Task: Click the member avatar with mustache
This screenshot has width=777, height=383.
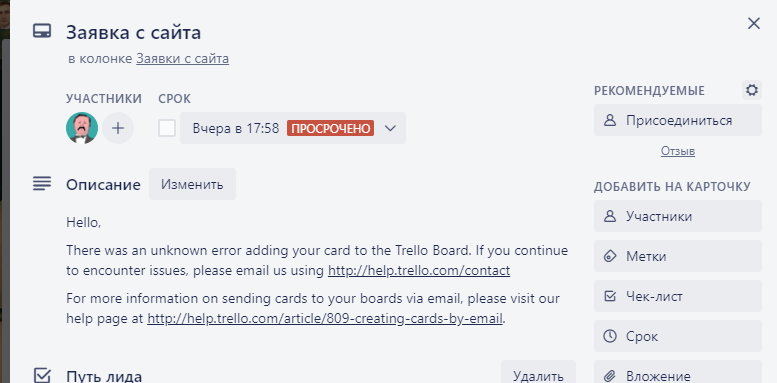Action: coord(82,128)
